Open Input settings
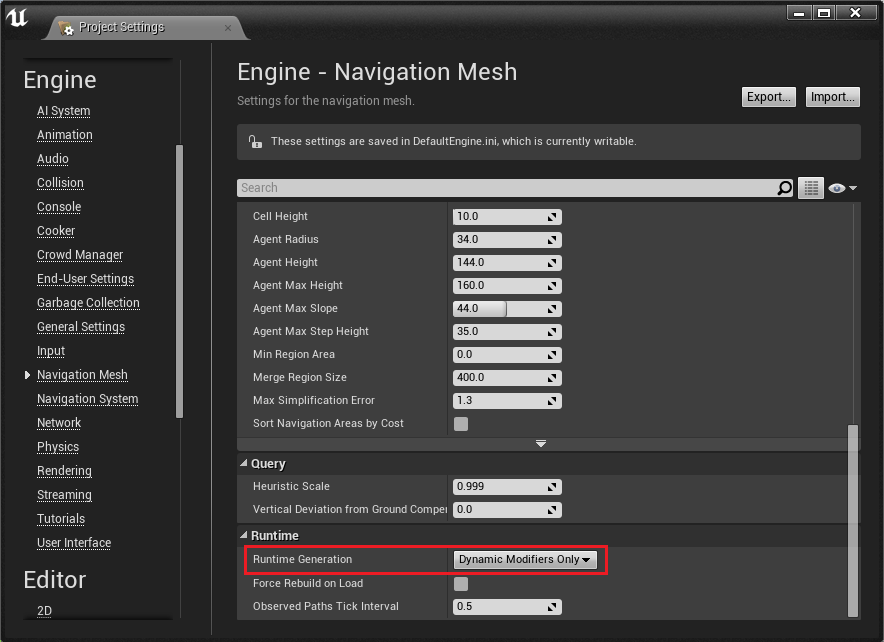The width and height of the screenshot is (884, 642). pos(51,351)
